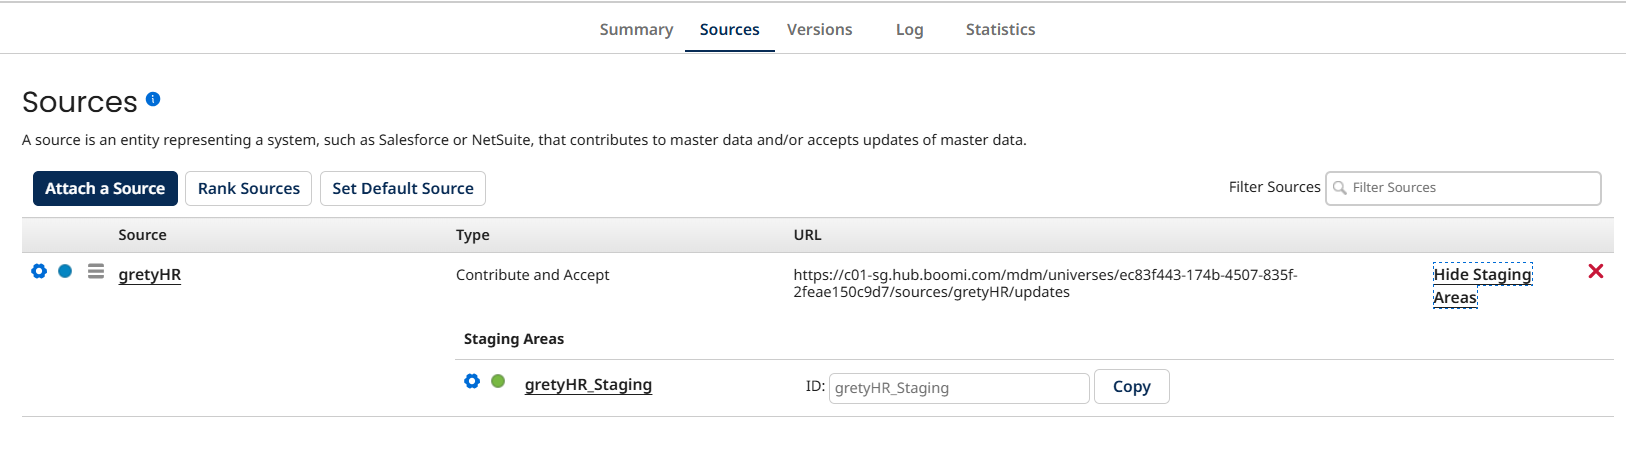Click the drag handle icon next to gretyHR

(96, 271)
